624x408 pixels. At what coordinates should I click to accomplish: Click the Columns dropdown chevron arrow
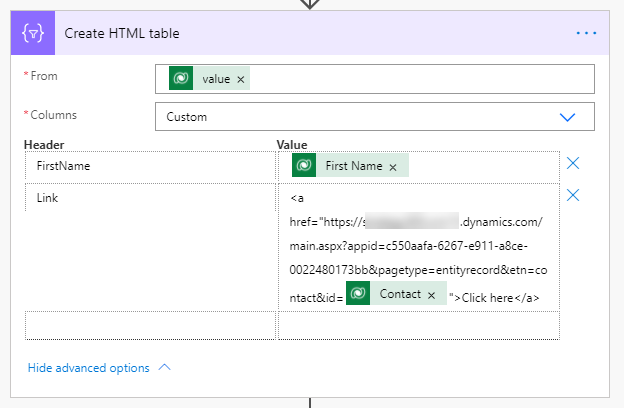coord(567,117)
